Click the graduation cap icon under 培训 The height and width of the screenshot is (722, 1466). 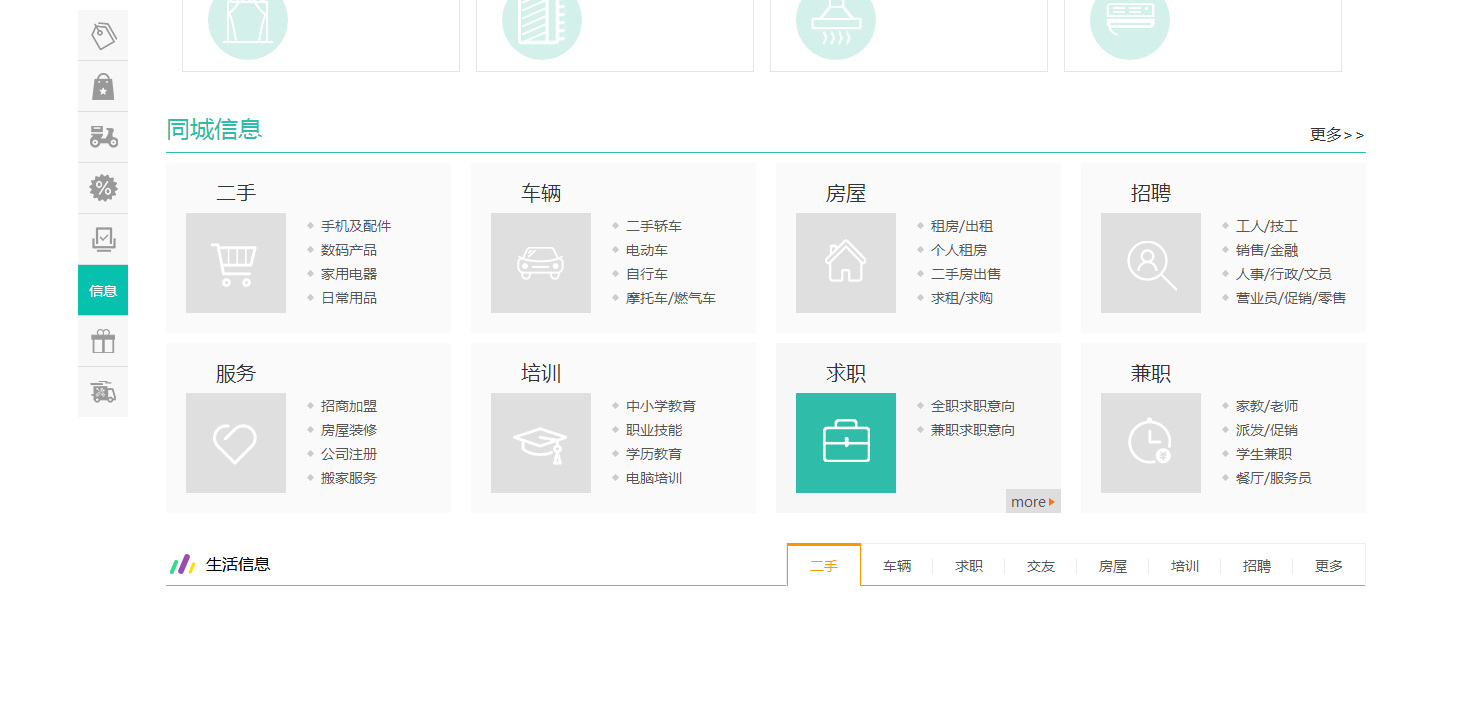[x=541, y=443]
